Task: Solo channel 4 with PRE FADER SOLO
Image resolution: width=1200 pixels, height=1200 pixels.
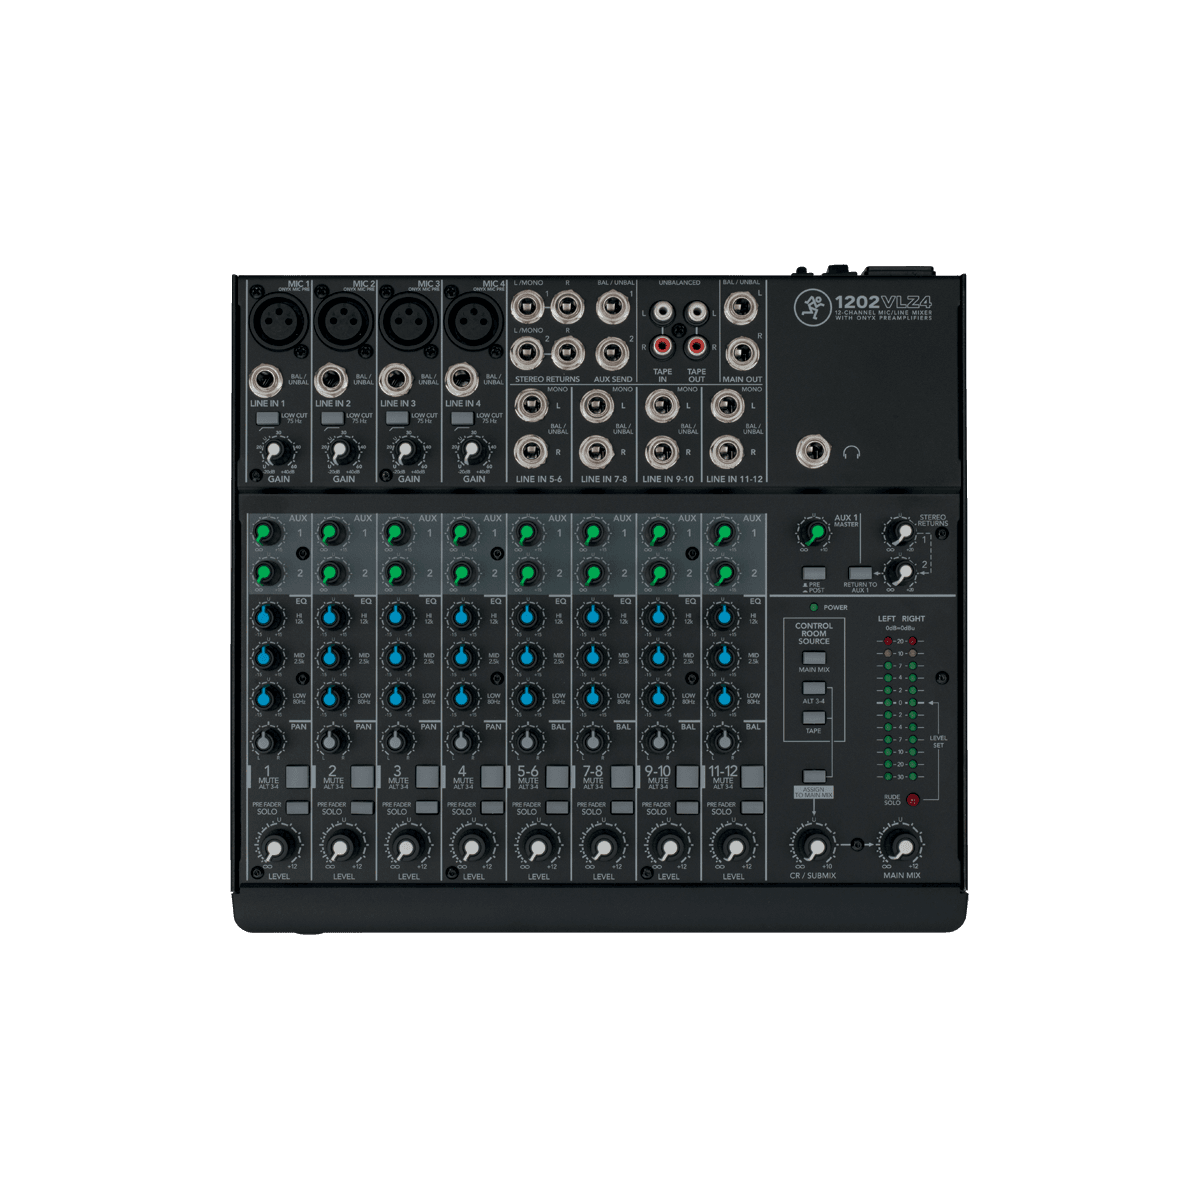Action: (492, 807)
